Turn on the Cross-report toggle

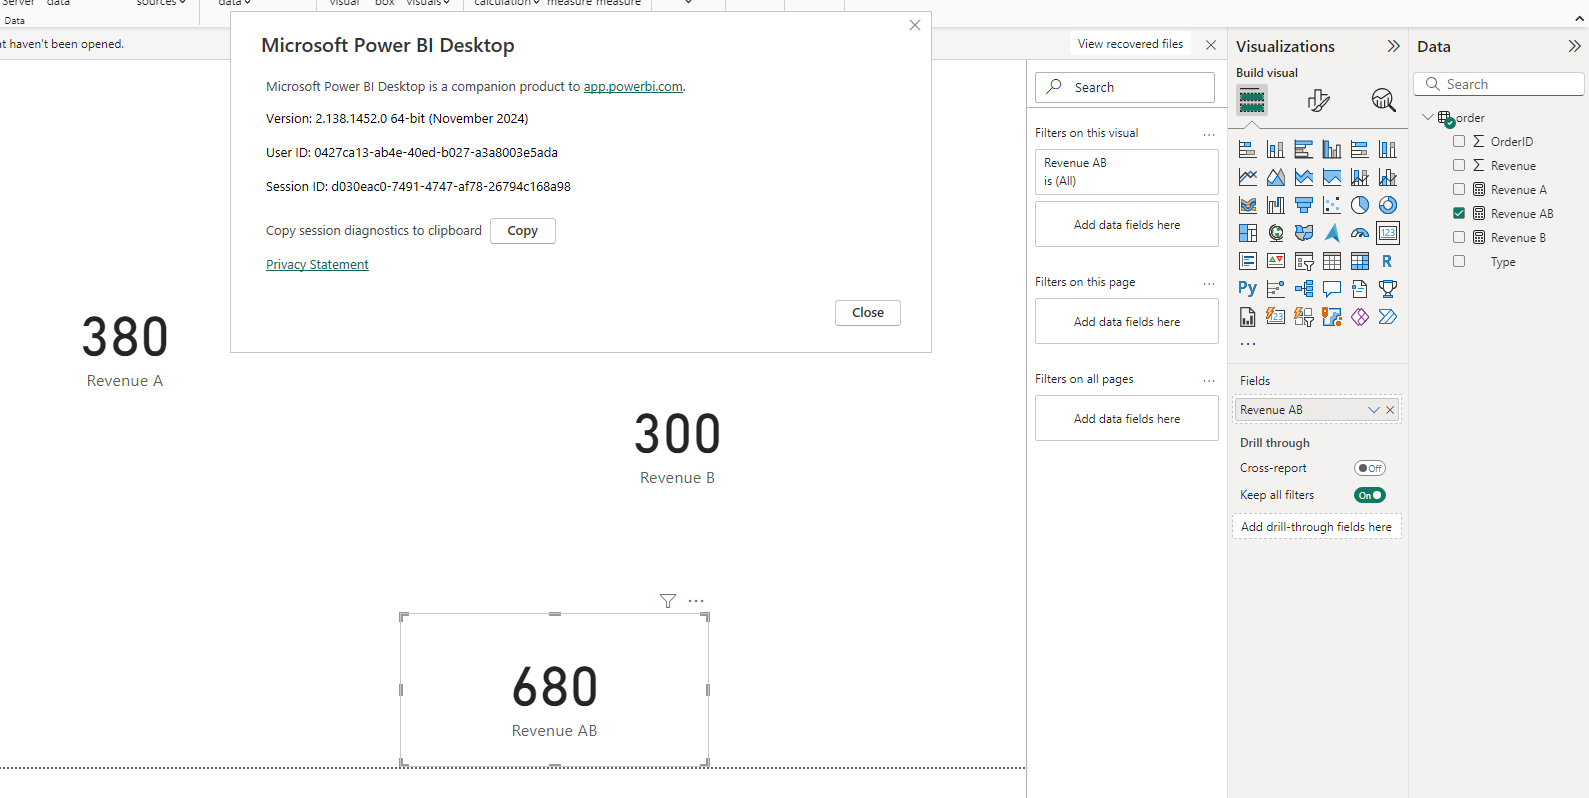click(1370, 468)
